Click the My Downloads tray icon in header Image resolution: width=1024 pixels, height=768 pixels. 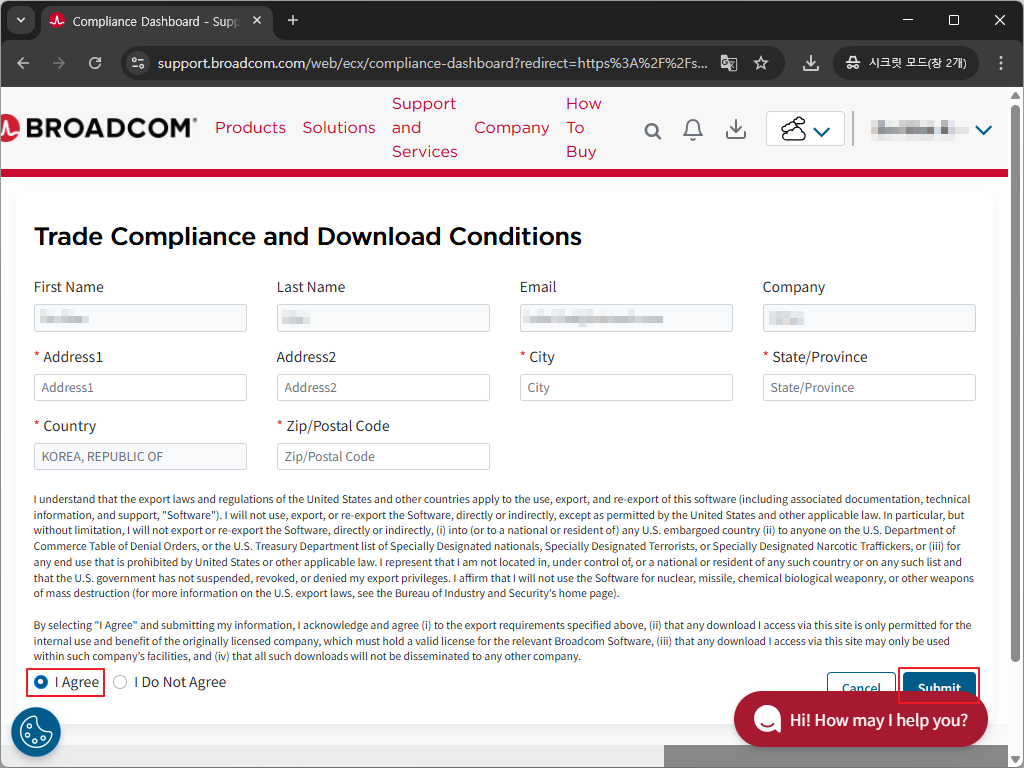[x=736, y=129]
